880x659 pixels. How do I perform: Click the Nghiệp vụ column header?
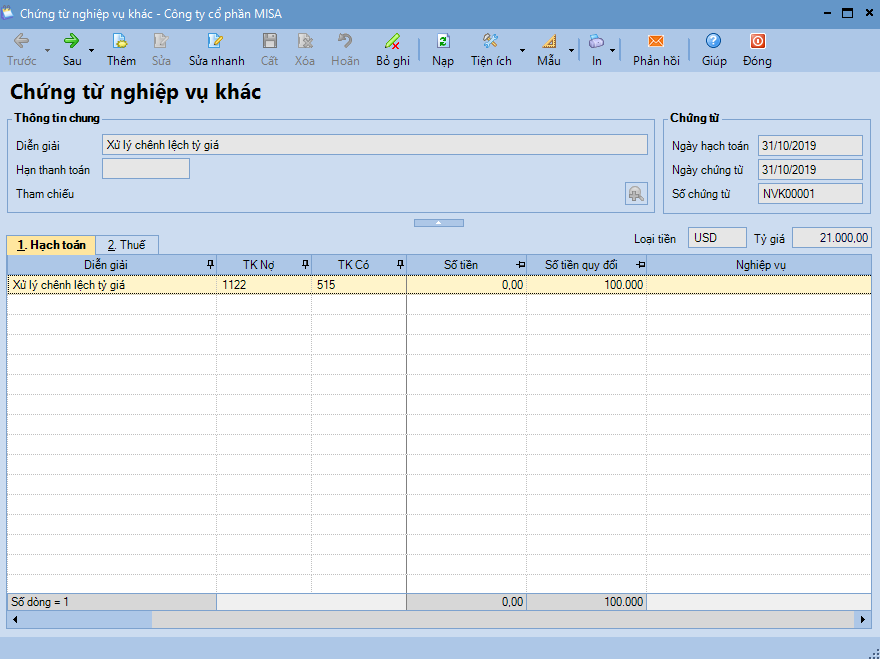pyautogui.click(x=759, y=264)
